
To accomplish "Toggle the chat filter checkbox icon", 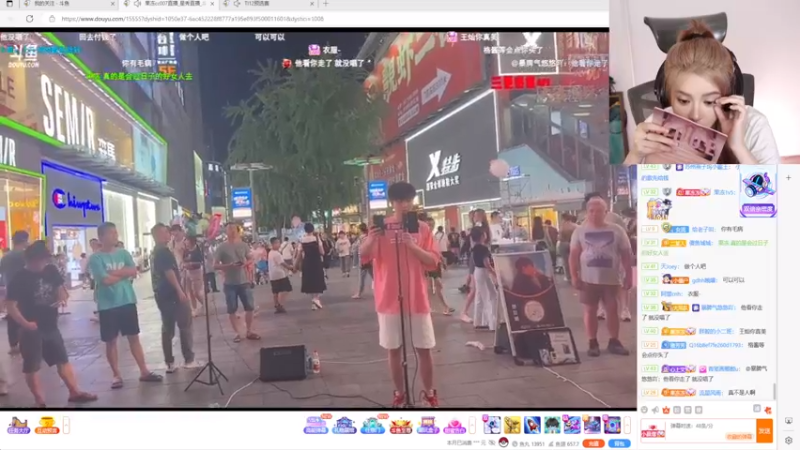I will click(757, 409).
